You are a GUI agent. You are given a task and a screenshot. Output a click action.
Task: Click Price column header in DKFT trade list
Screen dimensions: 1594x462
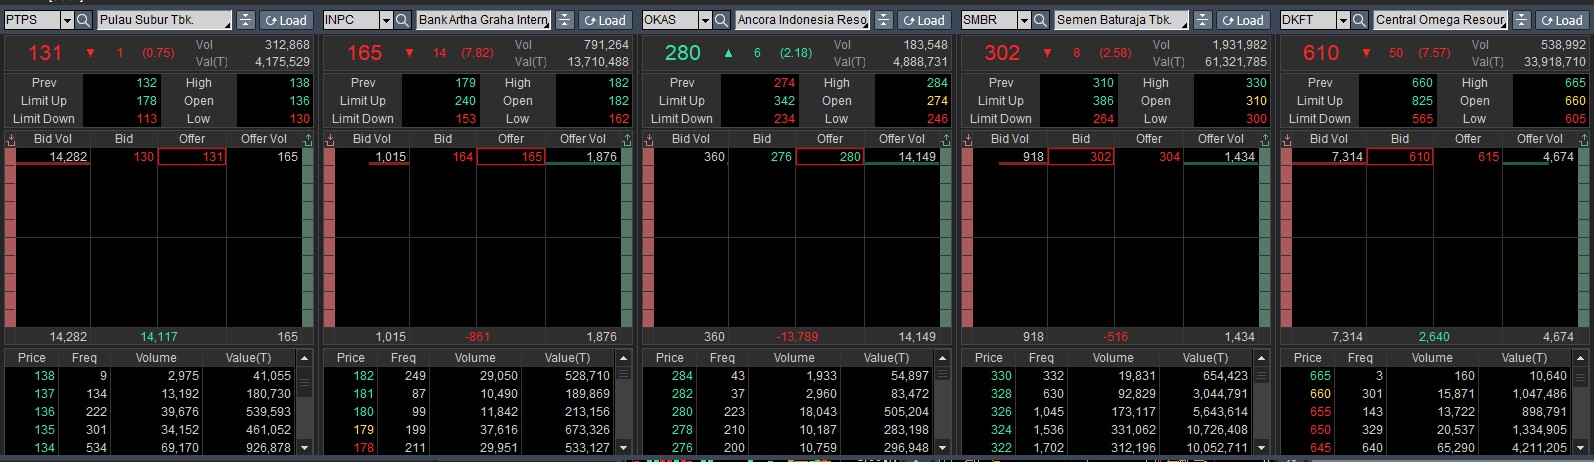1308,358
